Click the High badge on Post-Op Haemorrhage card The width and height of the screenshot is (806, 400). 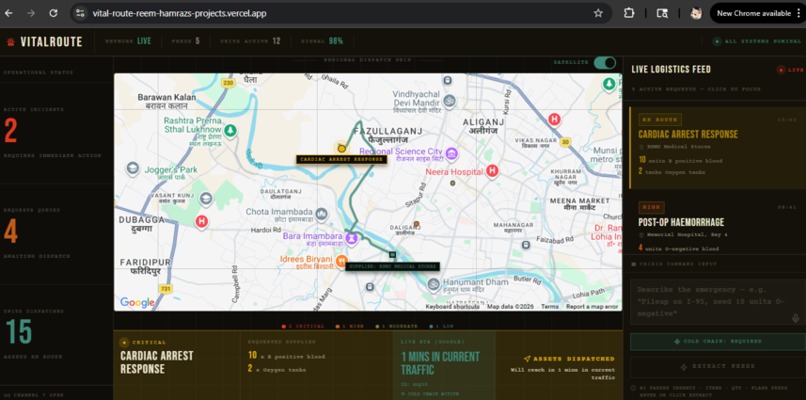point(651,208)
